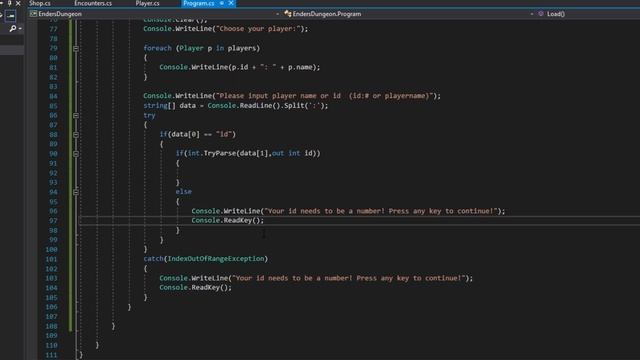Open the EndersDungeon.Program type dropdown
The width and height of the screenshot is (640, 360).
click(x=409, y=14)
